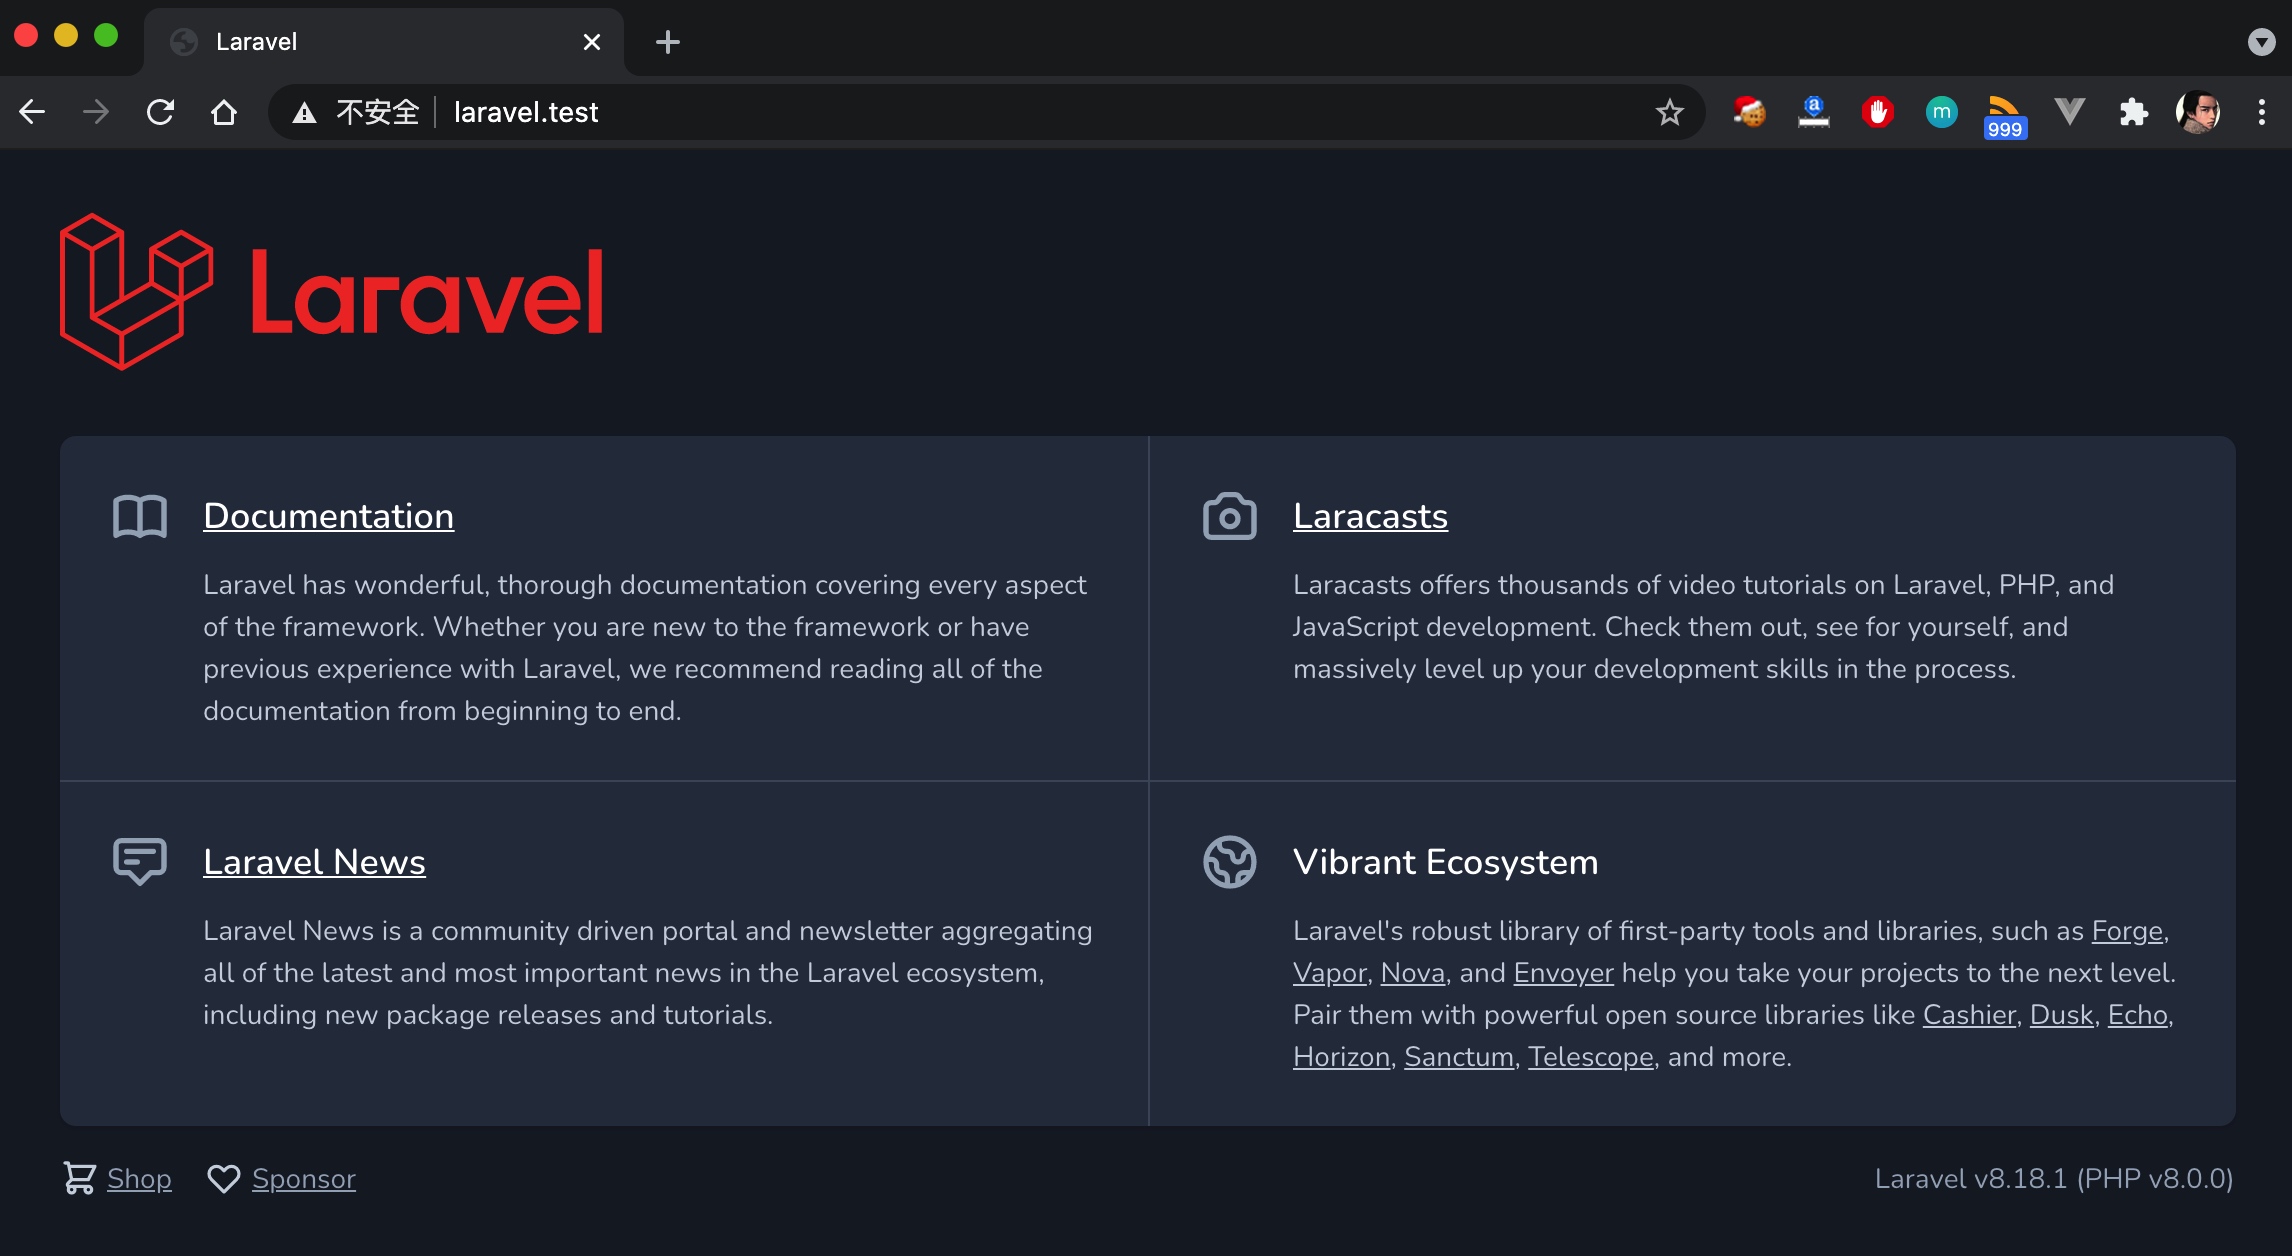The width and height of the screenshot is (2292, 1256).
Task: Follow the Sanctum link
Action: coord(1458,1057)
